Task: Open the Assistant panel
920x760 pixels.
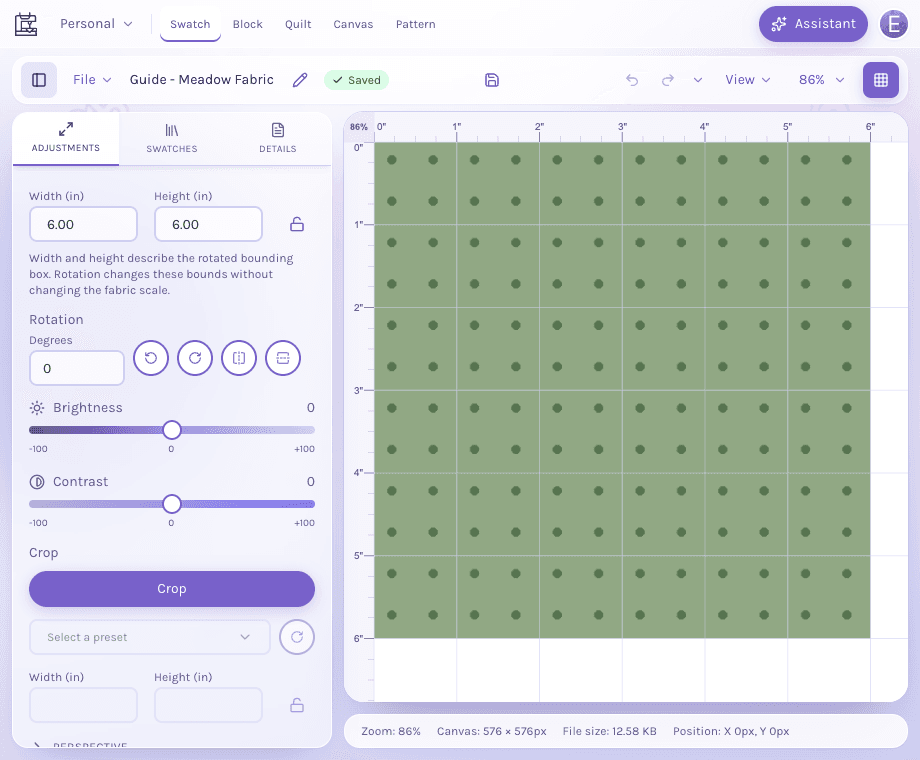Action: coord(813,24)
